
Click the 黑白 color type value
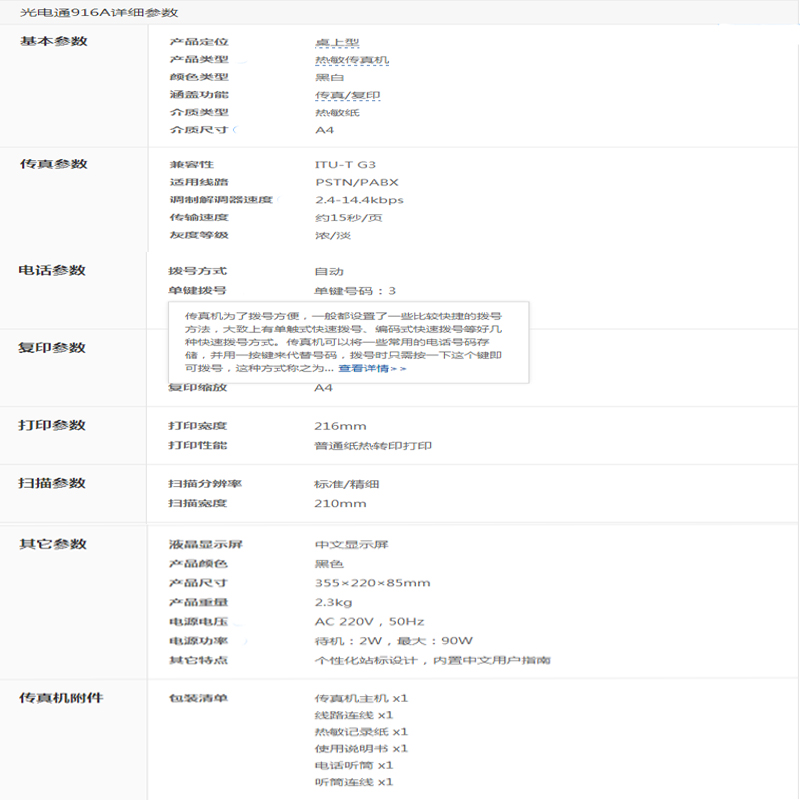pyautogui.click(x=330, y=78)
